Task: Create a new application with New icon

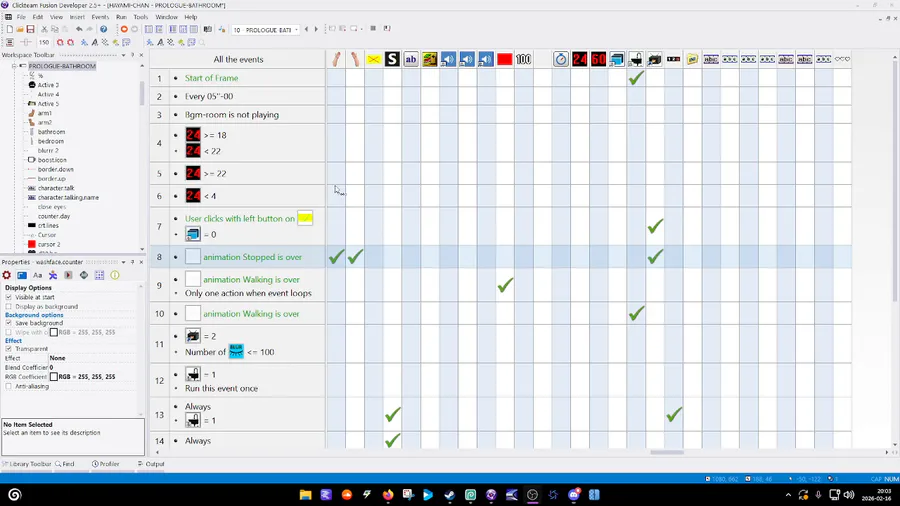Action: point(10,29)
